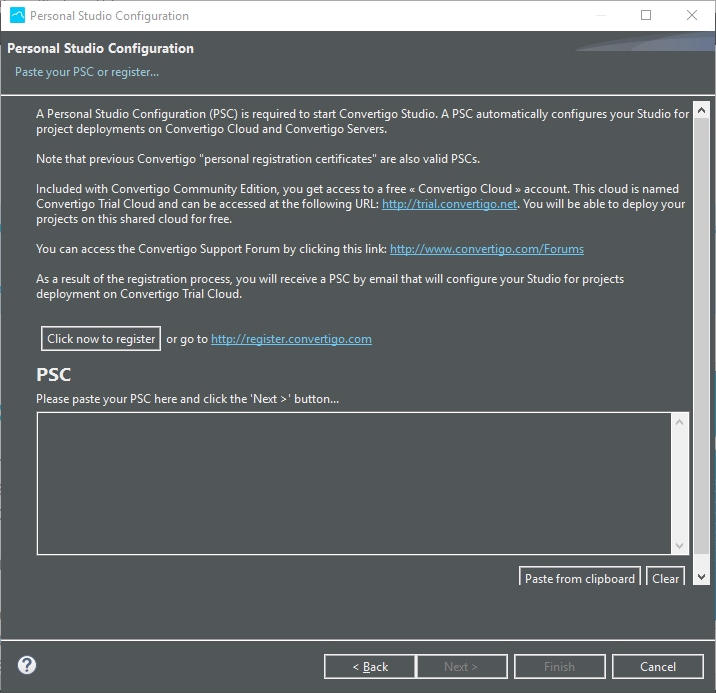Go to the previous step with Back
This screenshot has height=693, width=716.
click(x=370, y=667)
